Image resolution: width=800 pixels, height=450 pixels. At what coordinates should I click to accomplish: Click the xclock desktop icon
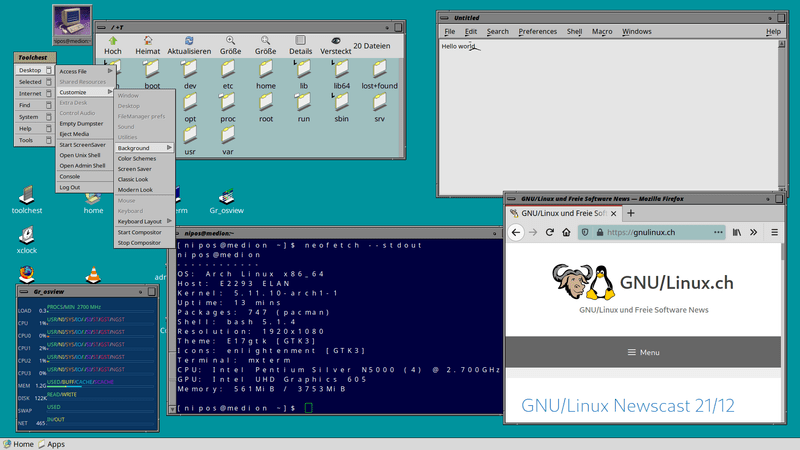tap(27, 240)
